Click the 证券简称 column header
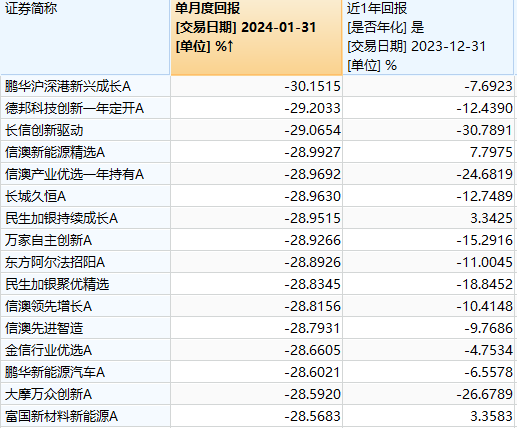Screen dimensions: 517x428 tap(85, 37)
